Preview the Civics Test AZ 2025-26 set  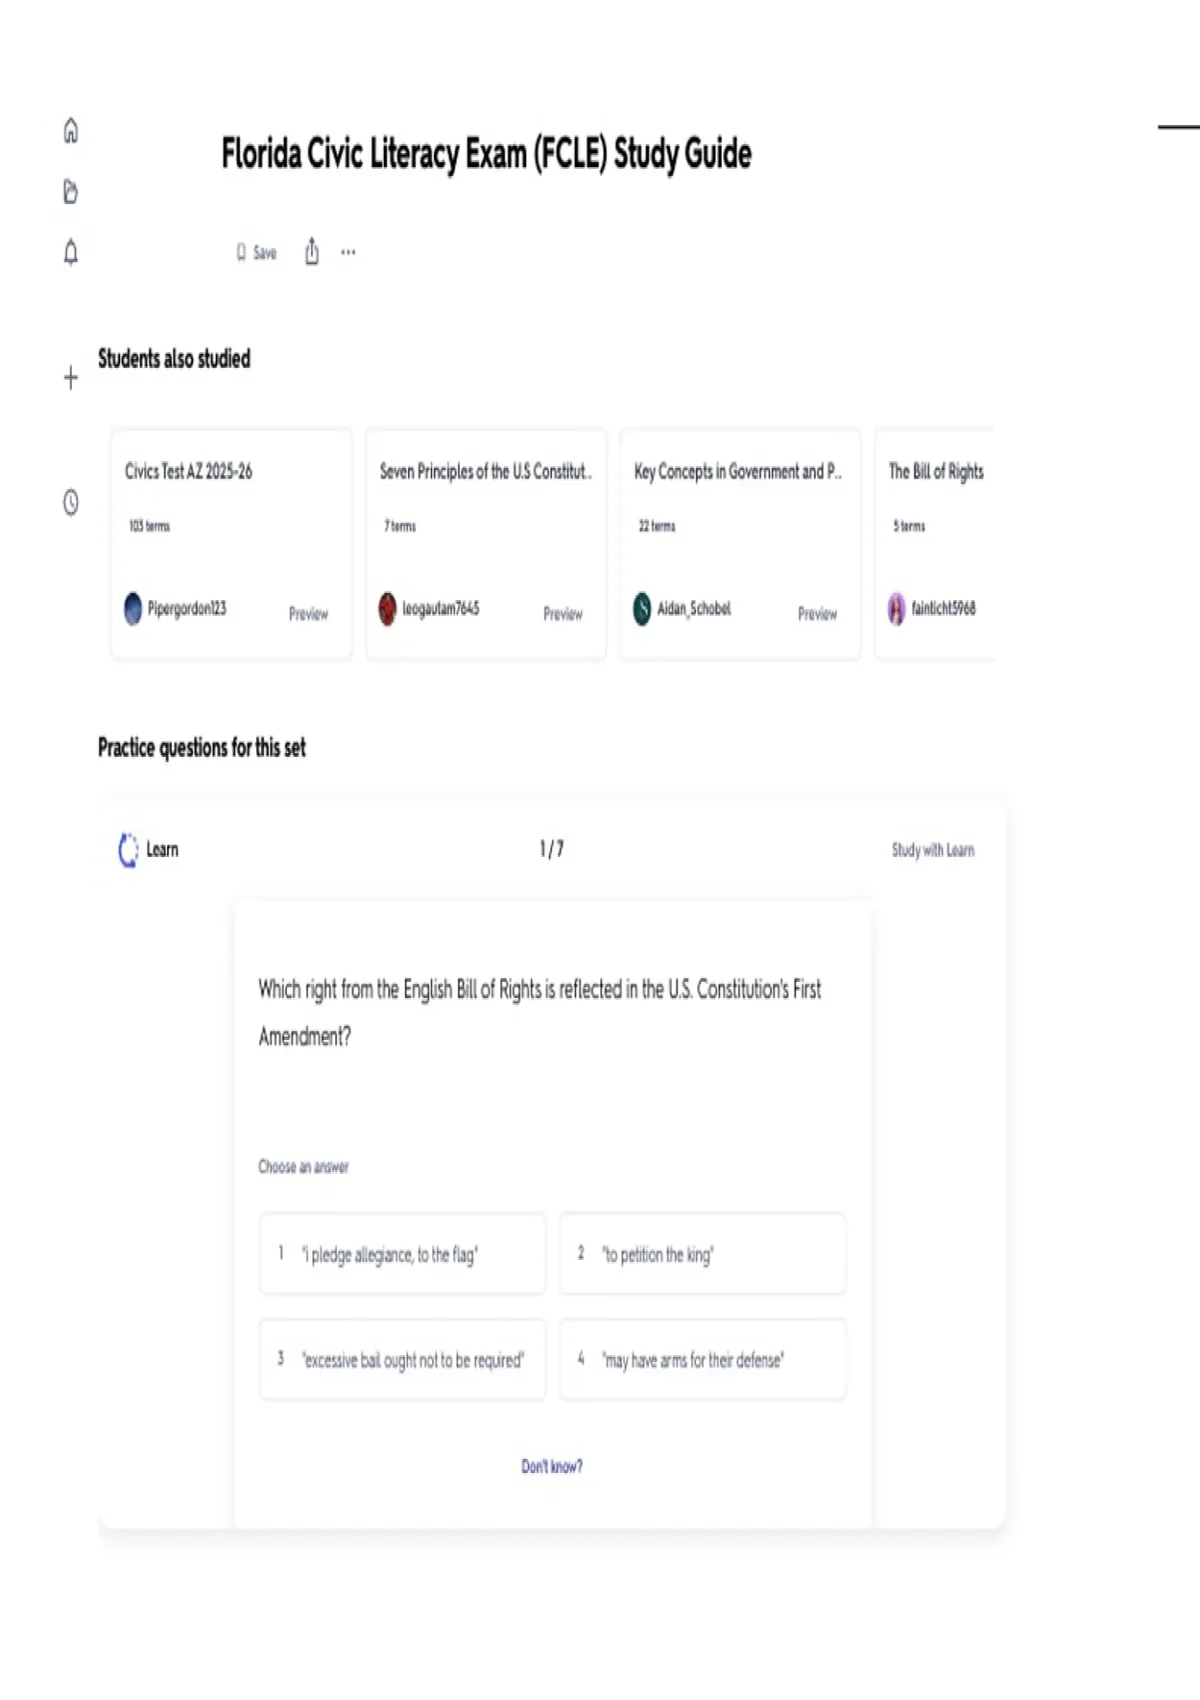coord(308,614)
